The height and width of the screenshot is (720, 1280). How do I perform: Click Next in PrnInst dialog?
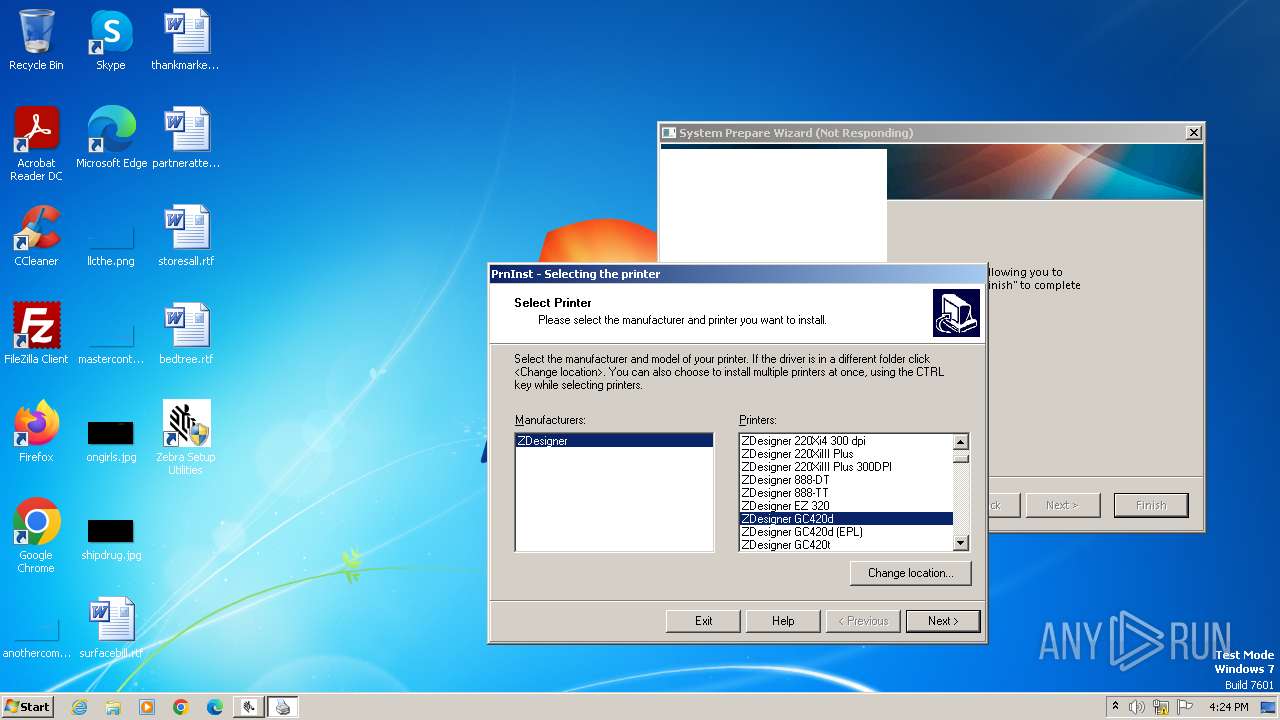(x=943, y=620)
